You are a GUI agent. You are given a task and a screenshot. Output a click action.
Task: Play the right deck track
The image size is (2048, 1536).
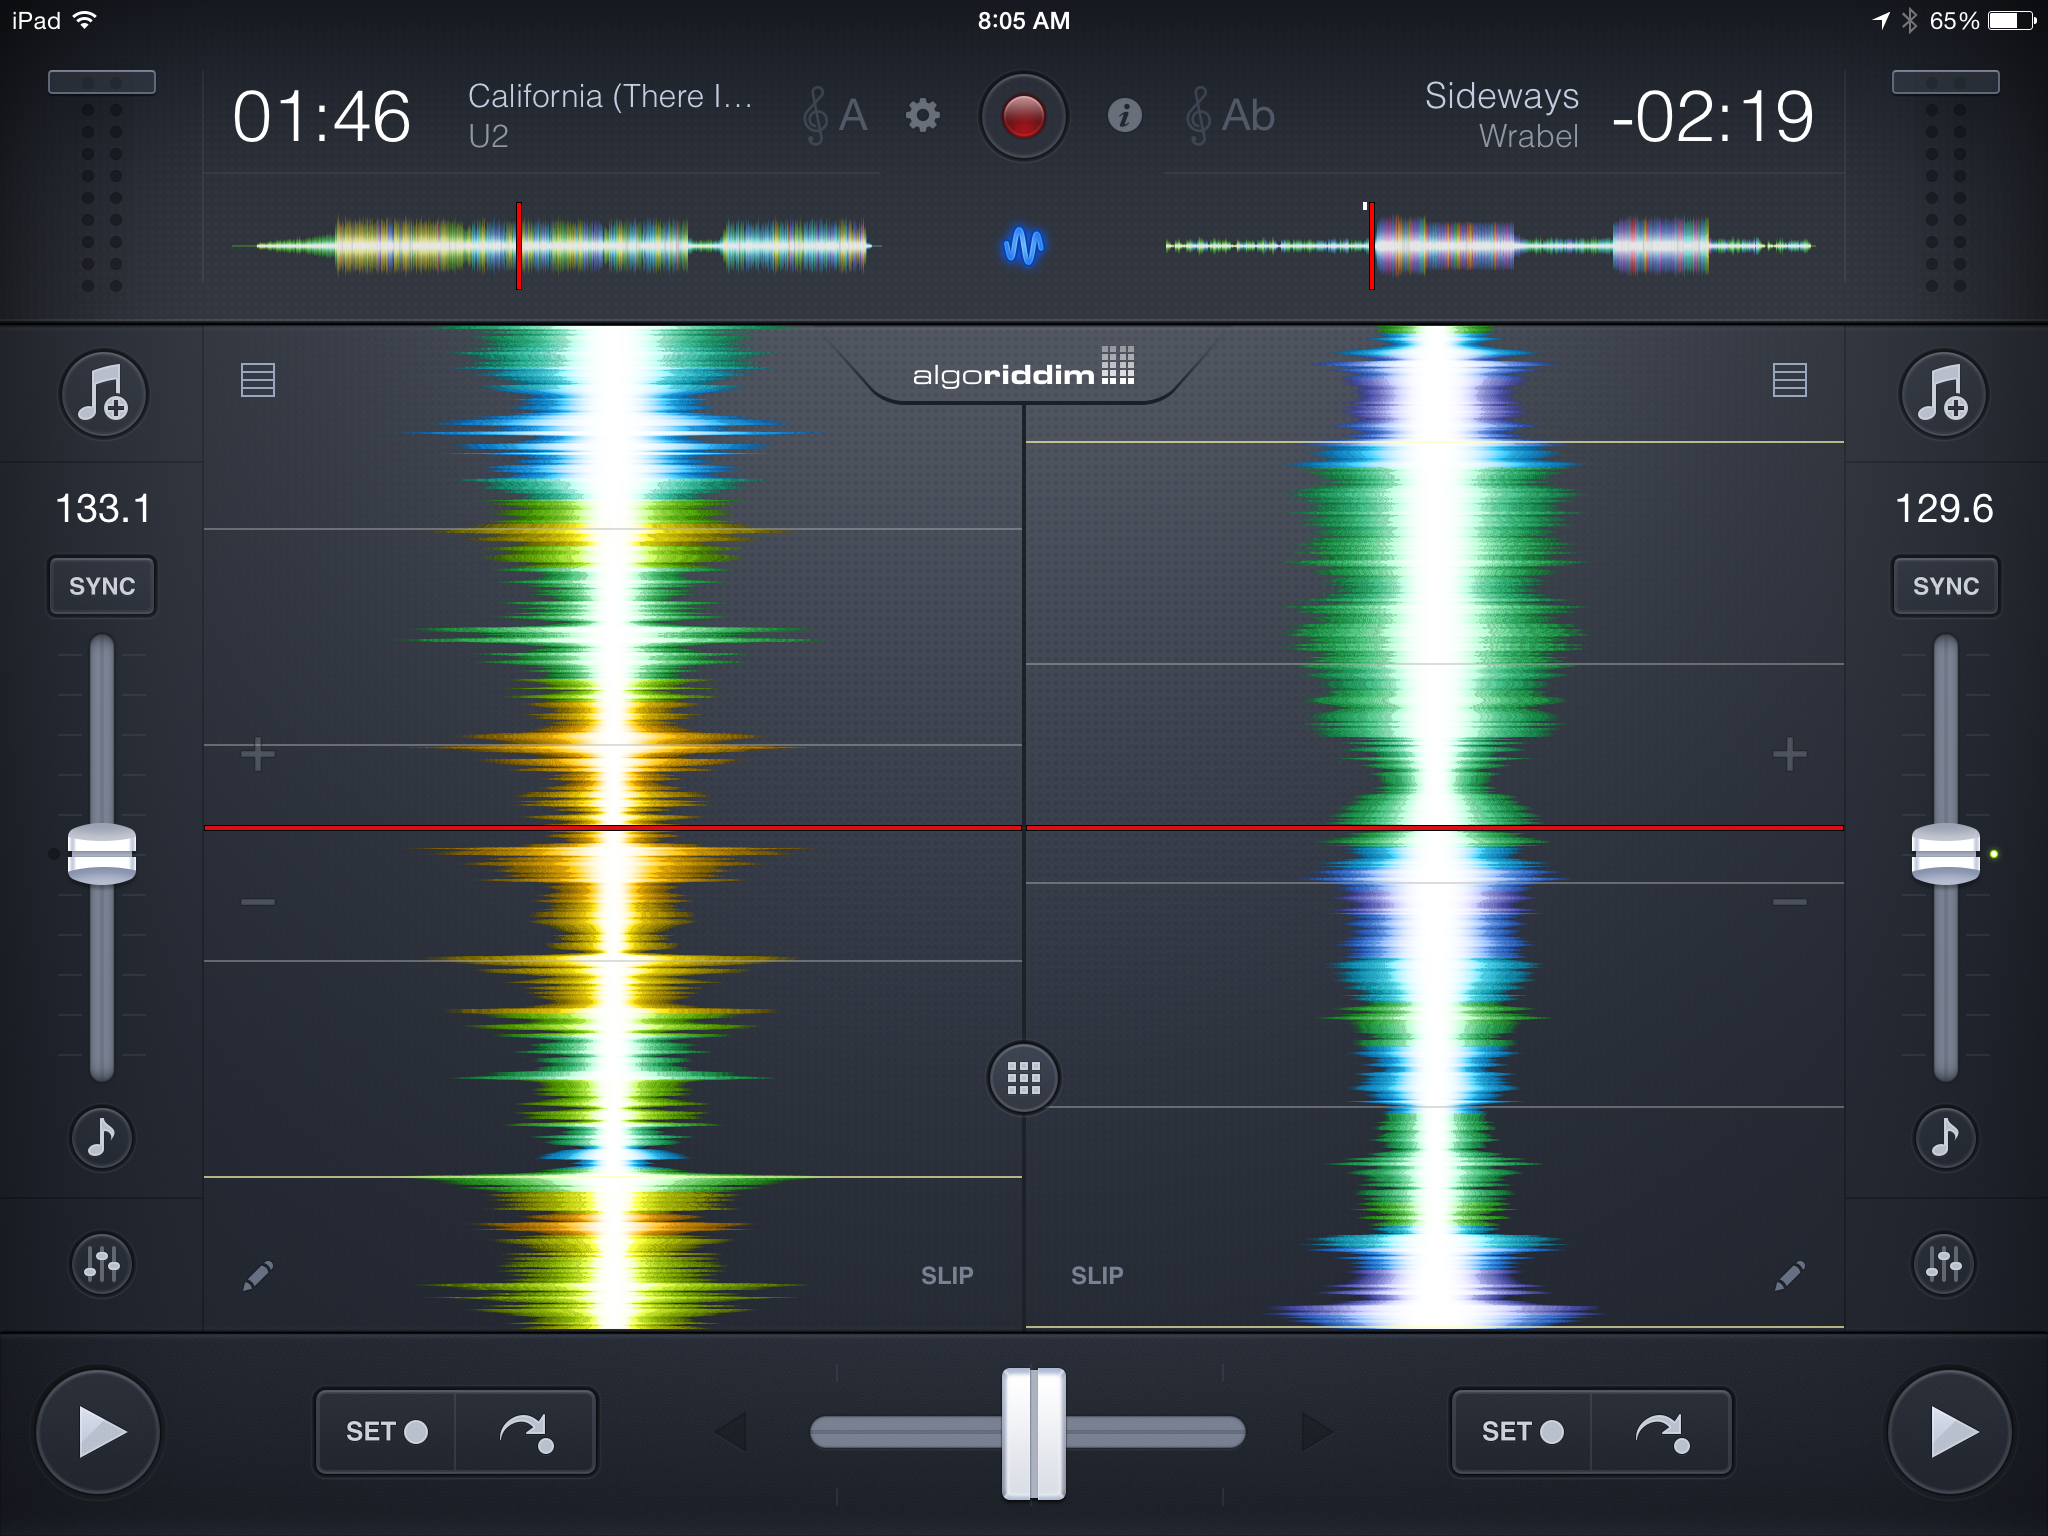point(1949,1432)
